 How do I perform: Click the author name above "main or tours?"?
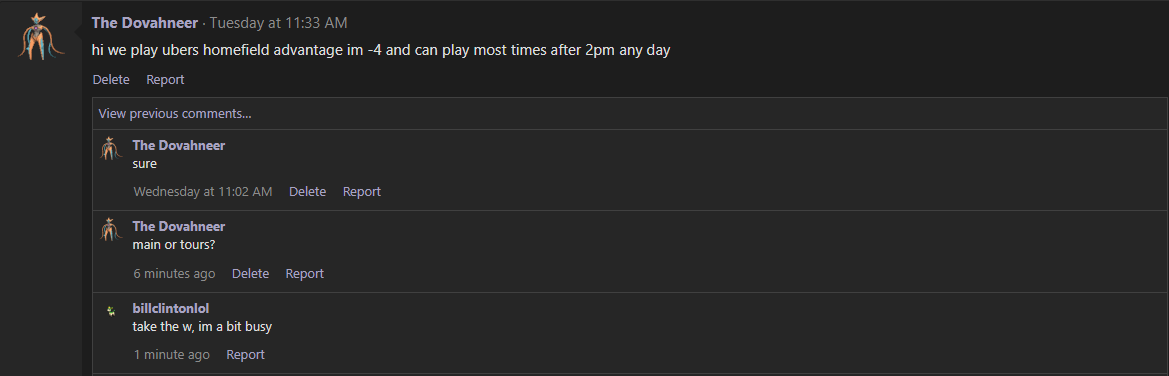[x=178, y=227]
